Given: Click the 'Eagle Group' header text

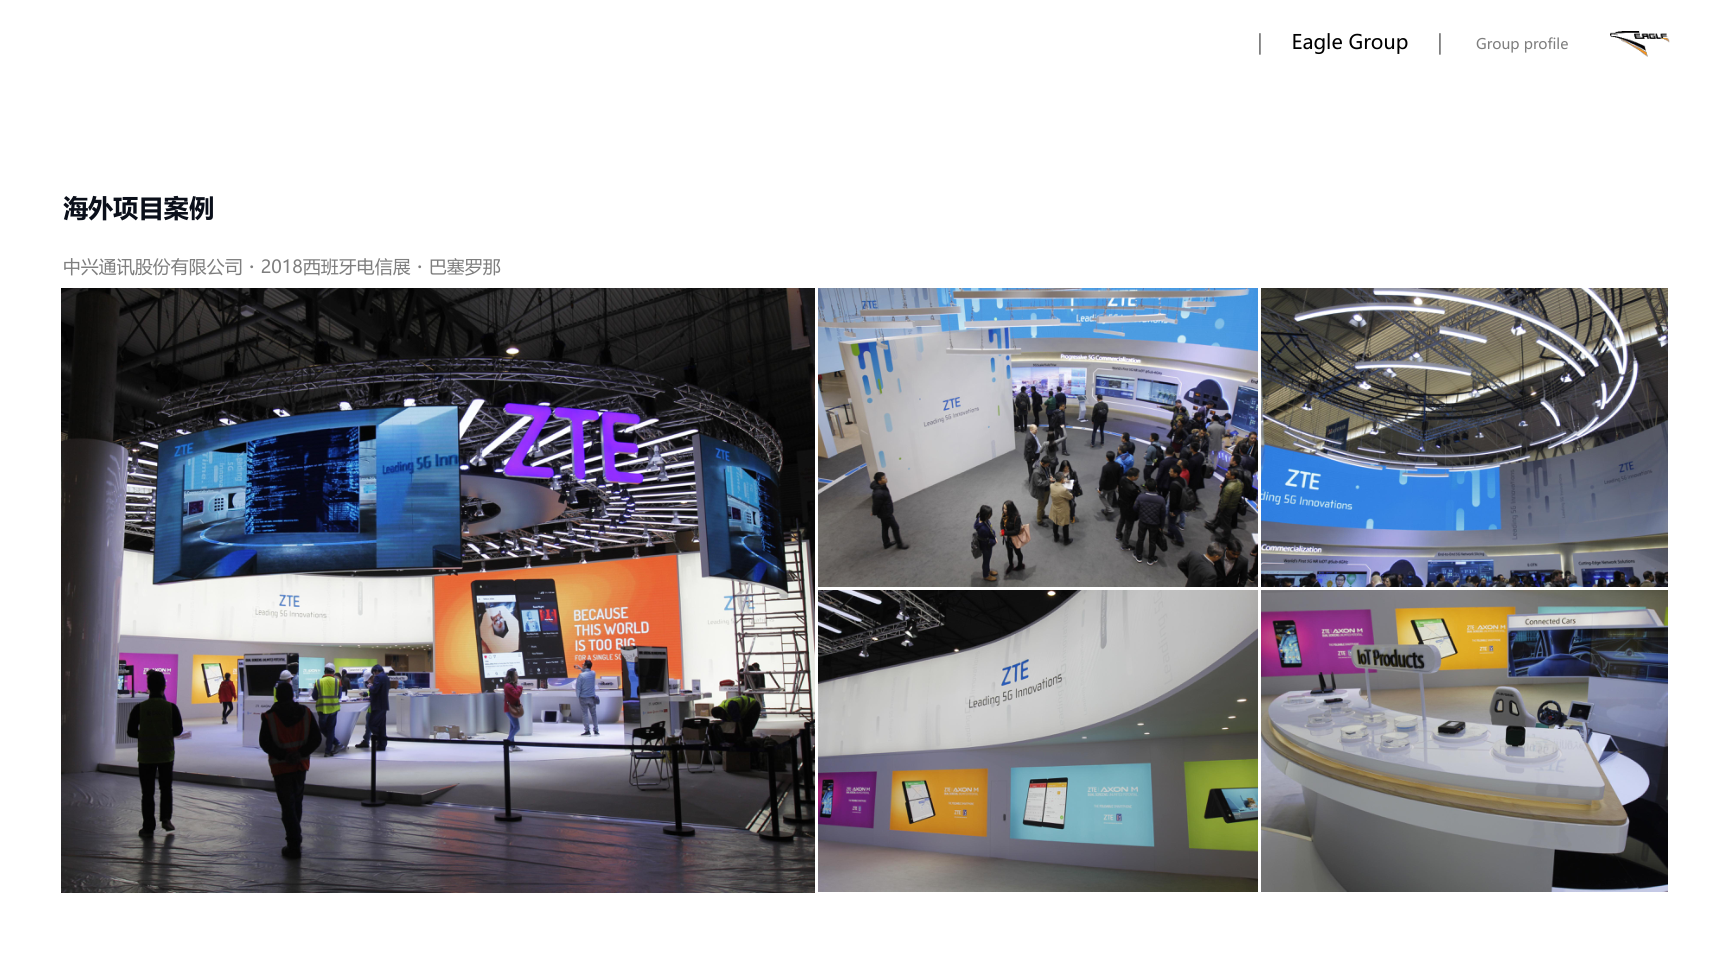Looking at the screenshot, I should 1349,42.
